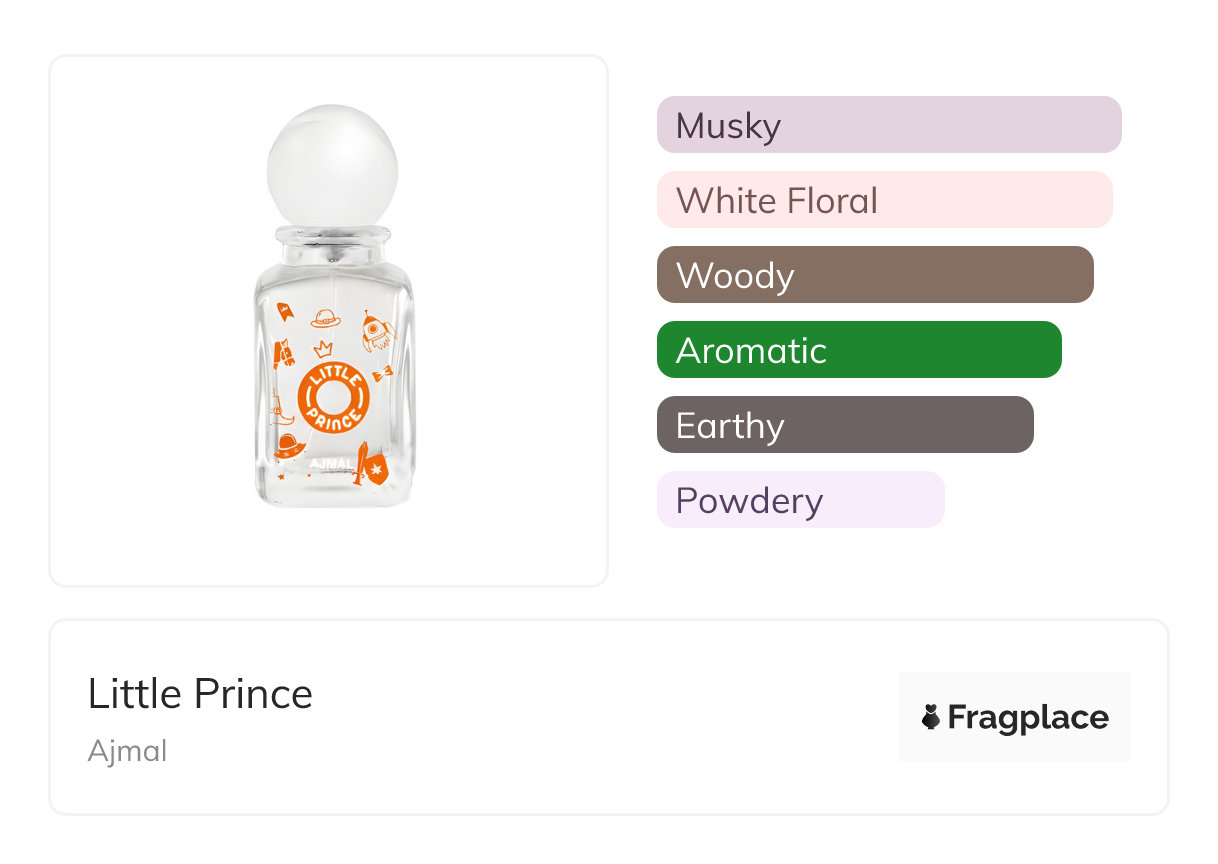Click the orange bow tie doodle
The width and height of the screenshot is (1218, 864).
pos(382,373)
